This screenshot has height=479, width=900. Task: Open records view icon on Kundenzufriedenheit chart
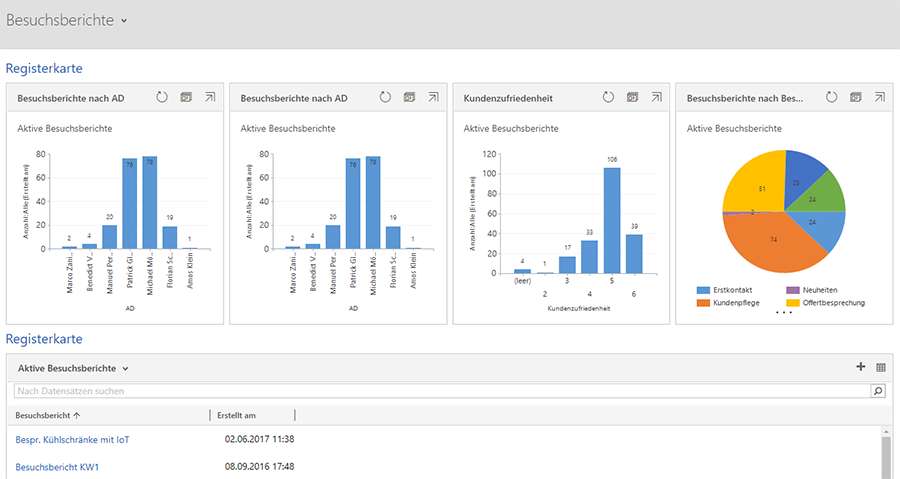(x=633, y=98)
